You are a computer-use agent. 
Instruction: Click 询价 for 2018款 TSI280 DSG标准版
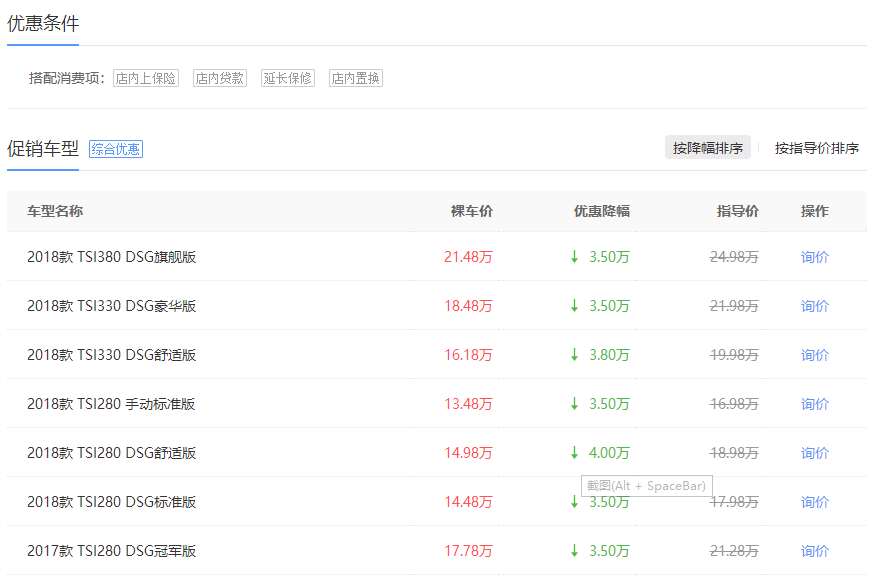815,502
